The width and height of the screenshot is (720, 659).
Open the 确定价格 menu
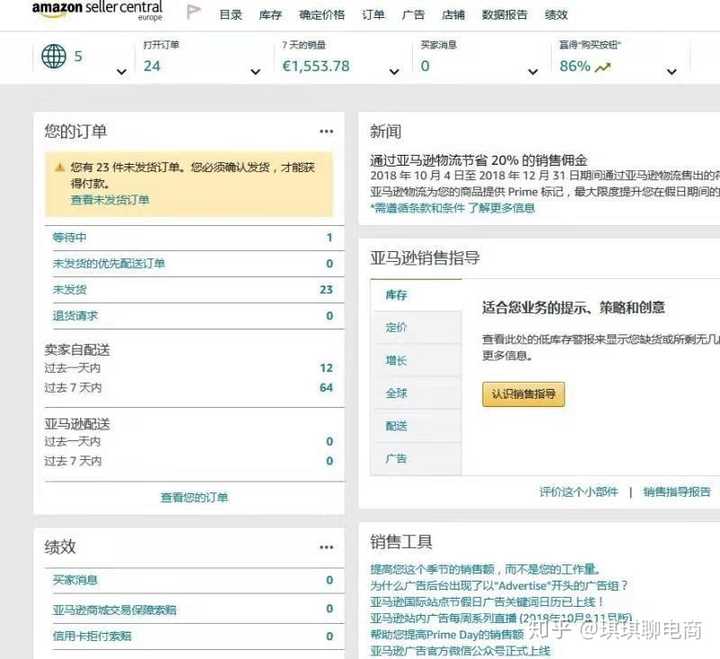[322, 15]
